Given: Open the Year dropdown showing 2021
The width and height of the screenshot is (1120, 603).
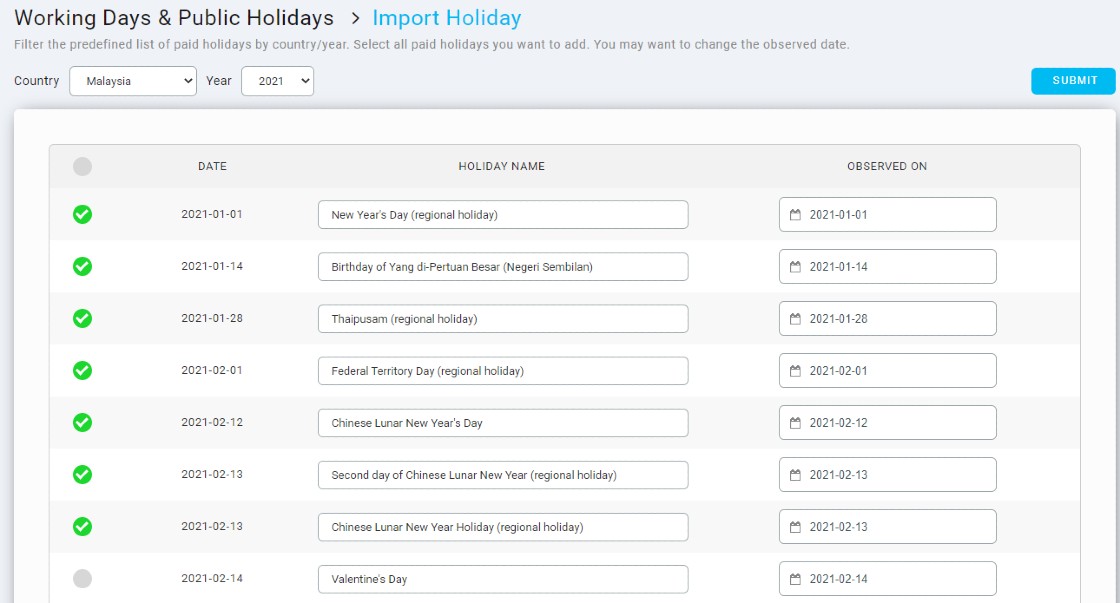Looking at the screenshot, I should (277, 81).
